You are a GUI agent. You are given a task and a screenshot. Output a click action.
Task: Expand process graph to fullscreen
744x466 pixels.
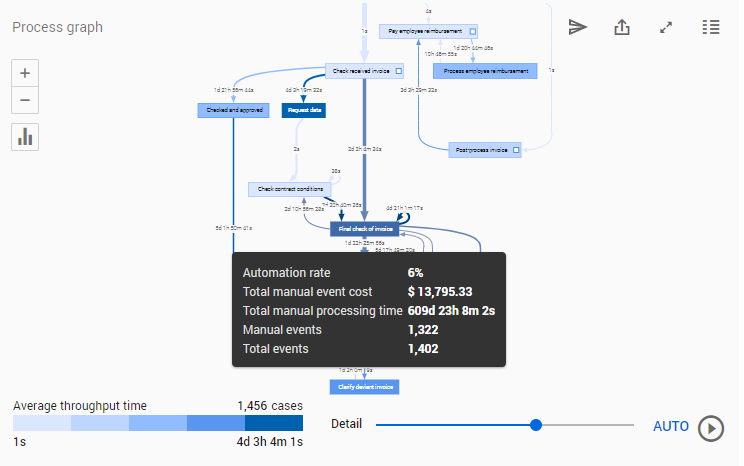666,27
